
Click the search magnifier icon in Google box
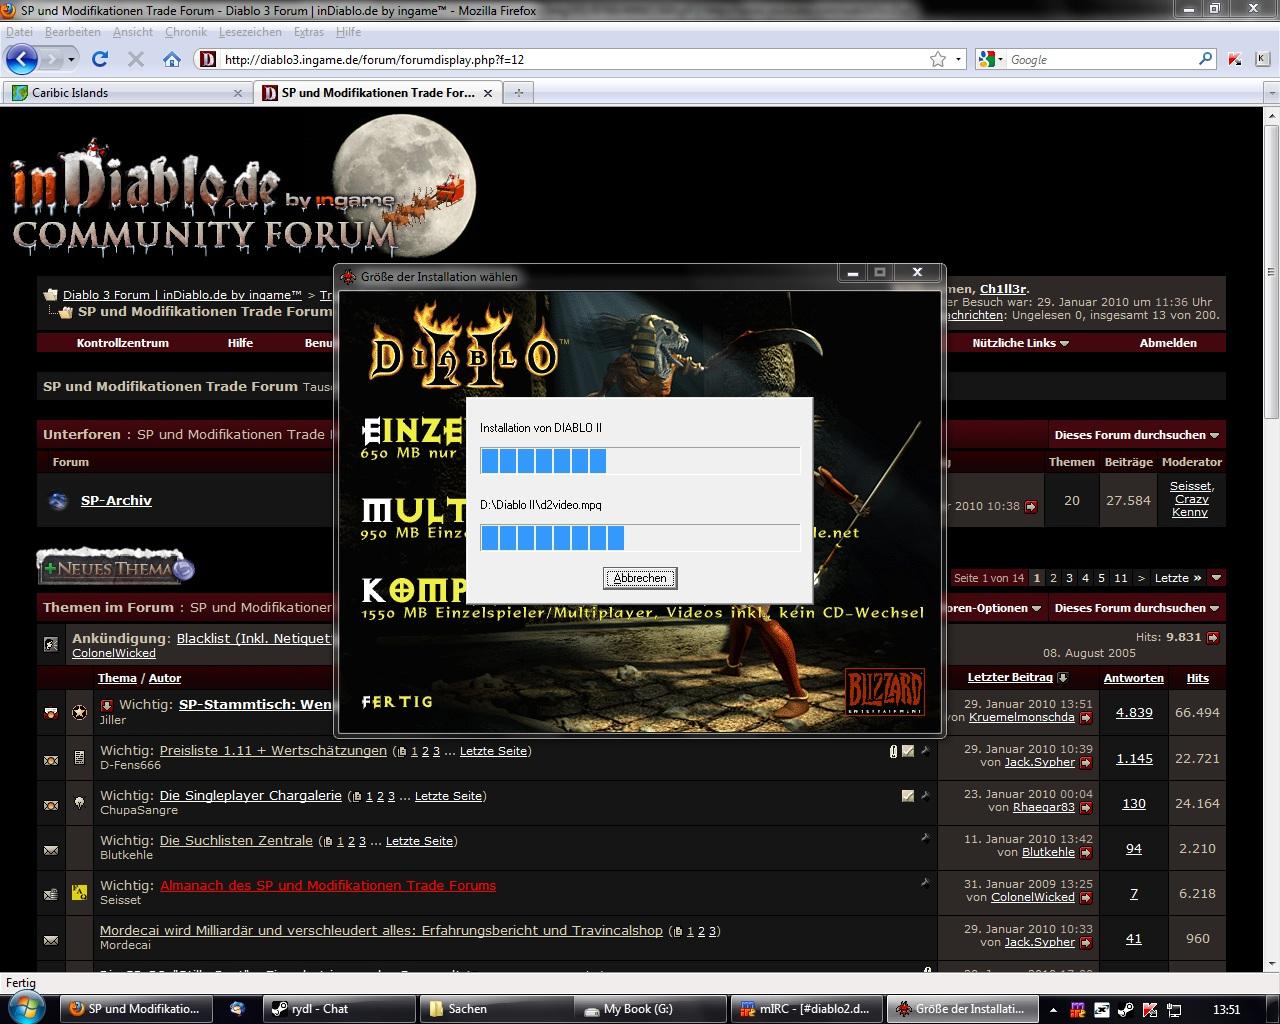pyautogui.click(x=1206, y=59)
